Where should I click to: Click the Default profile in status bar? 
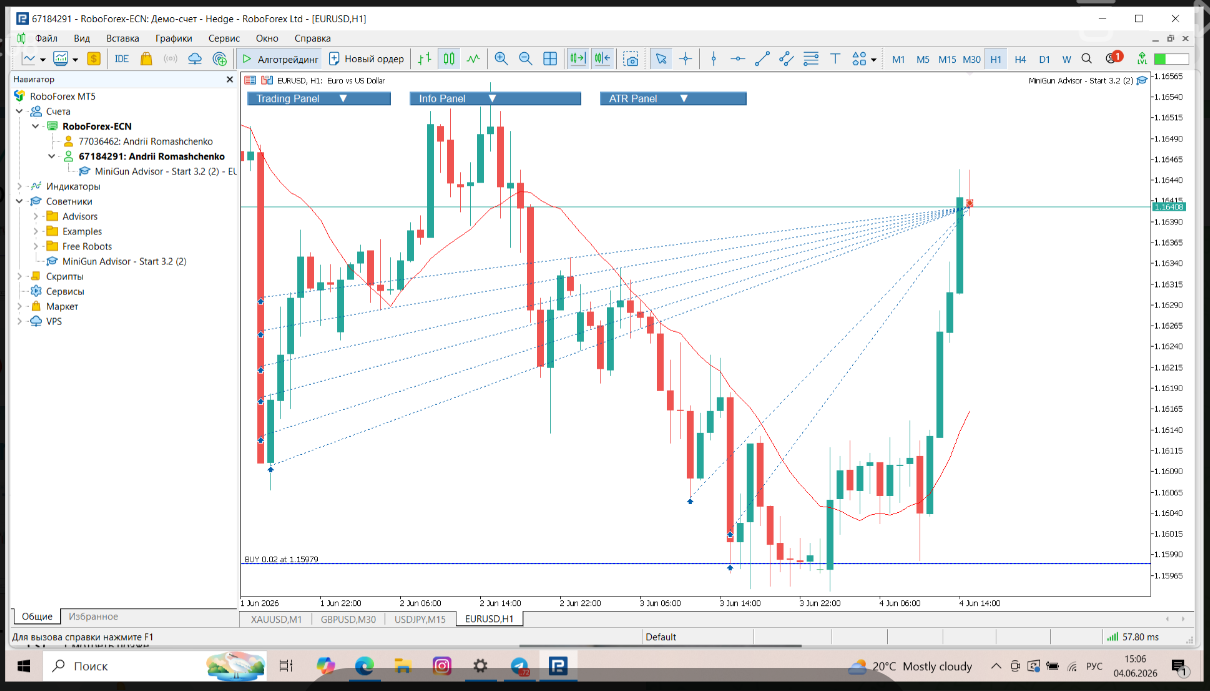tap(661, 636)
